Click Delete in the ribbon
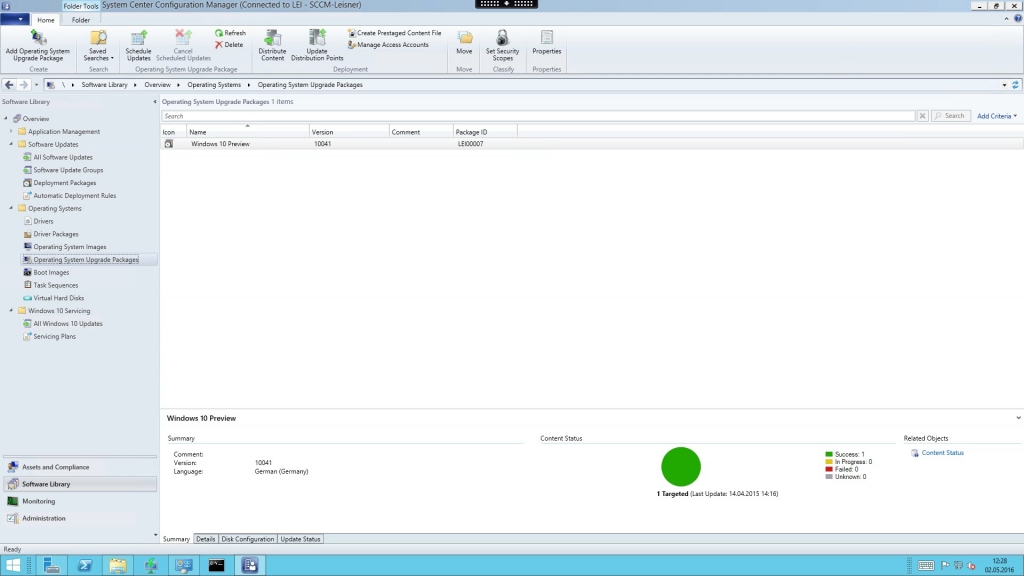Viewport: 1024px width, 576px height. [x=229, y=44]
